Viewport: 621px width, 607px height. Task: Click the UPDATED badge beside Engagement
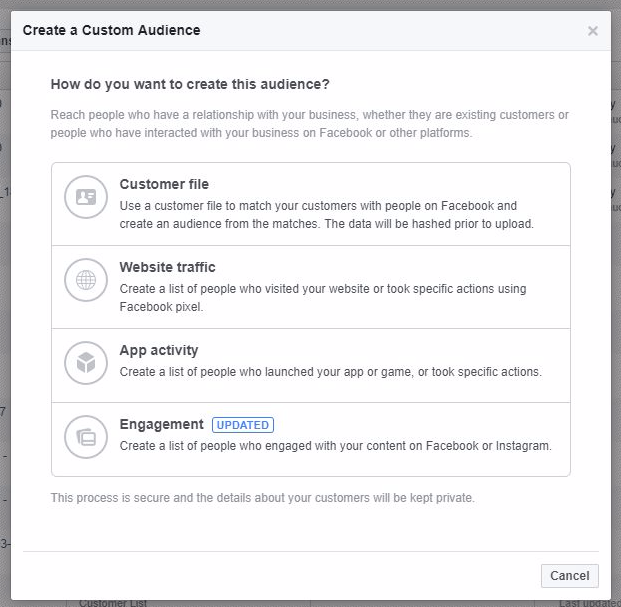tap(243, 425)
